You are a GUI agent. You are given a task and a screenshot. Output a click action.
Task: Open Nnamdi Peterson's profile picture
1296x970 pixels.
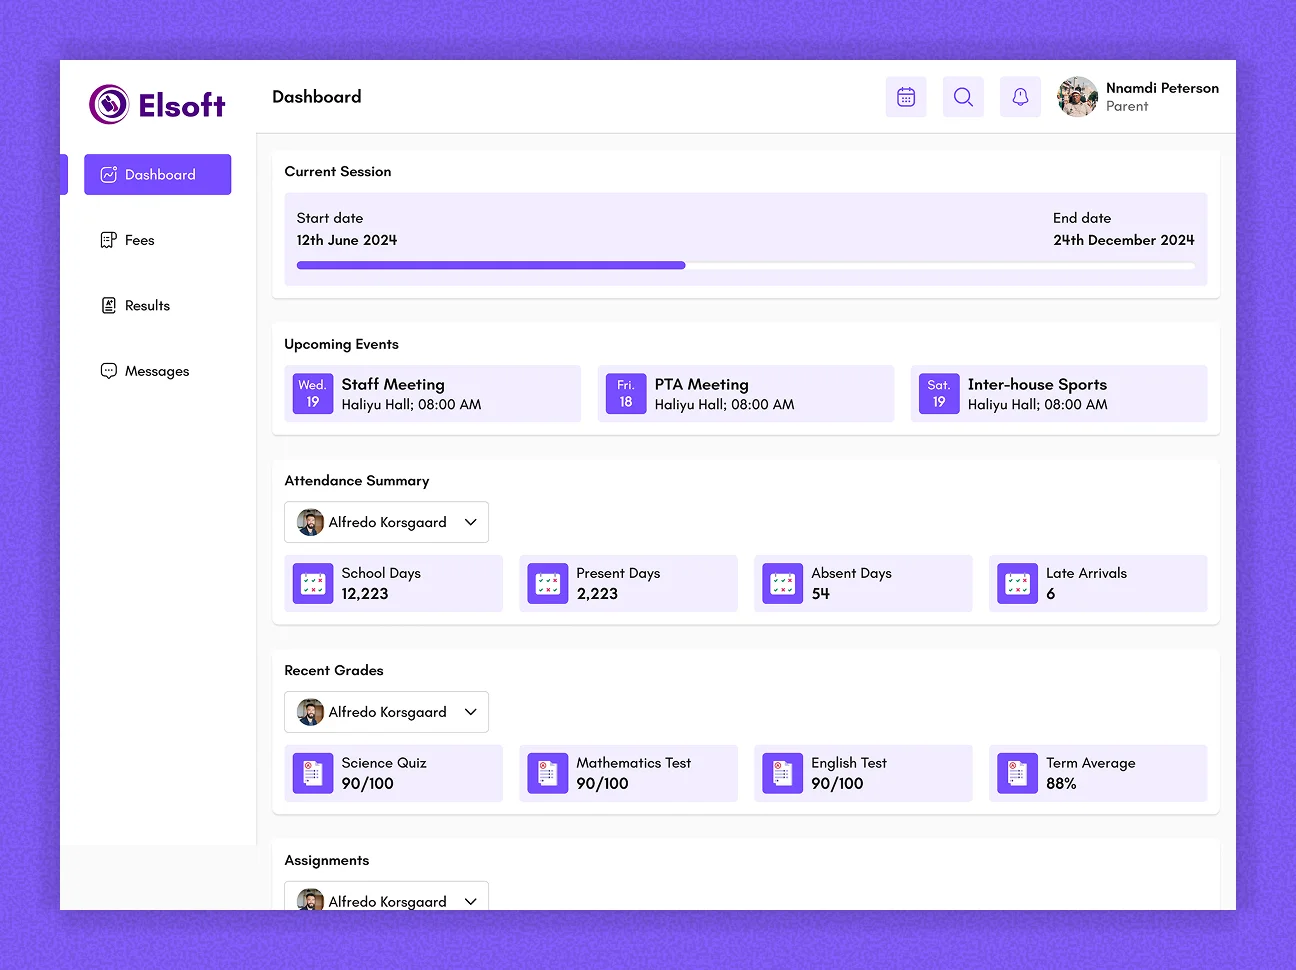[x=1077, y=96]
